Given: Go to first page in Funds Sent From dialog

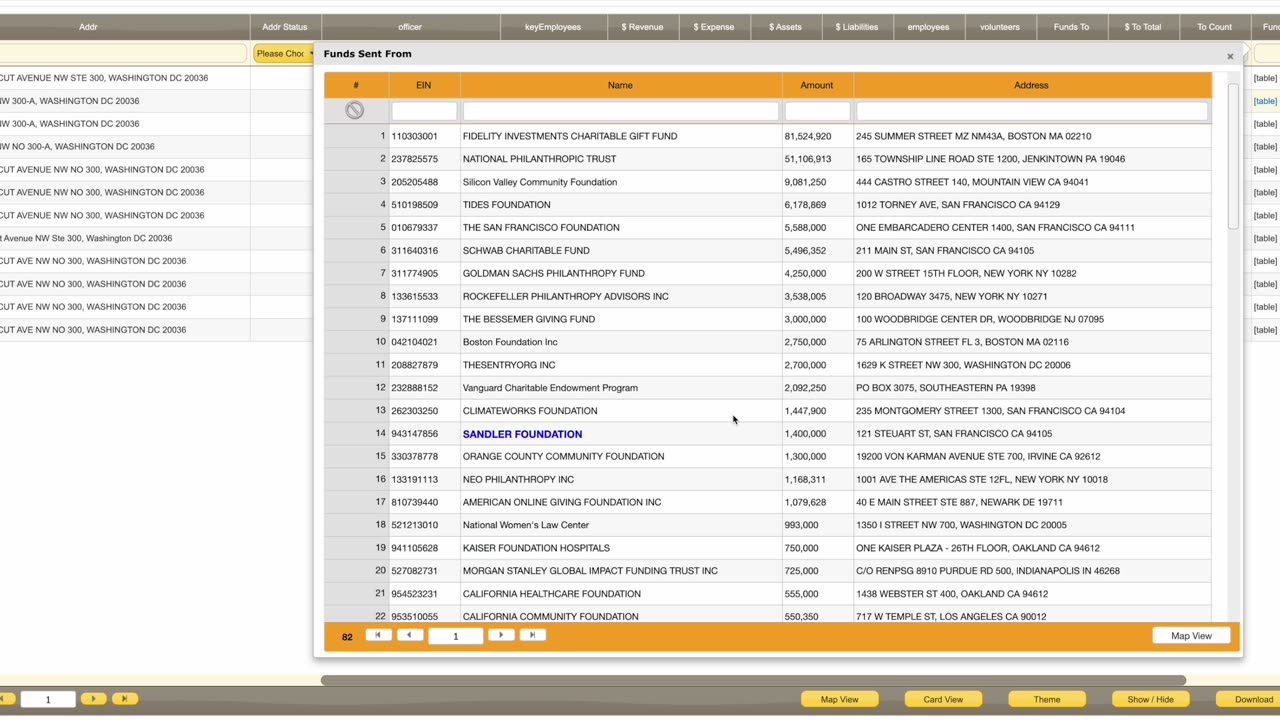Looking at the screenshot, I should pyautogui.click(x=378, y=635).
